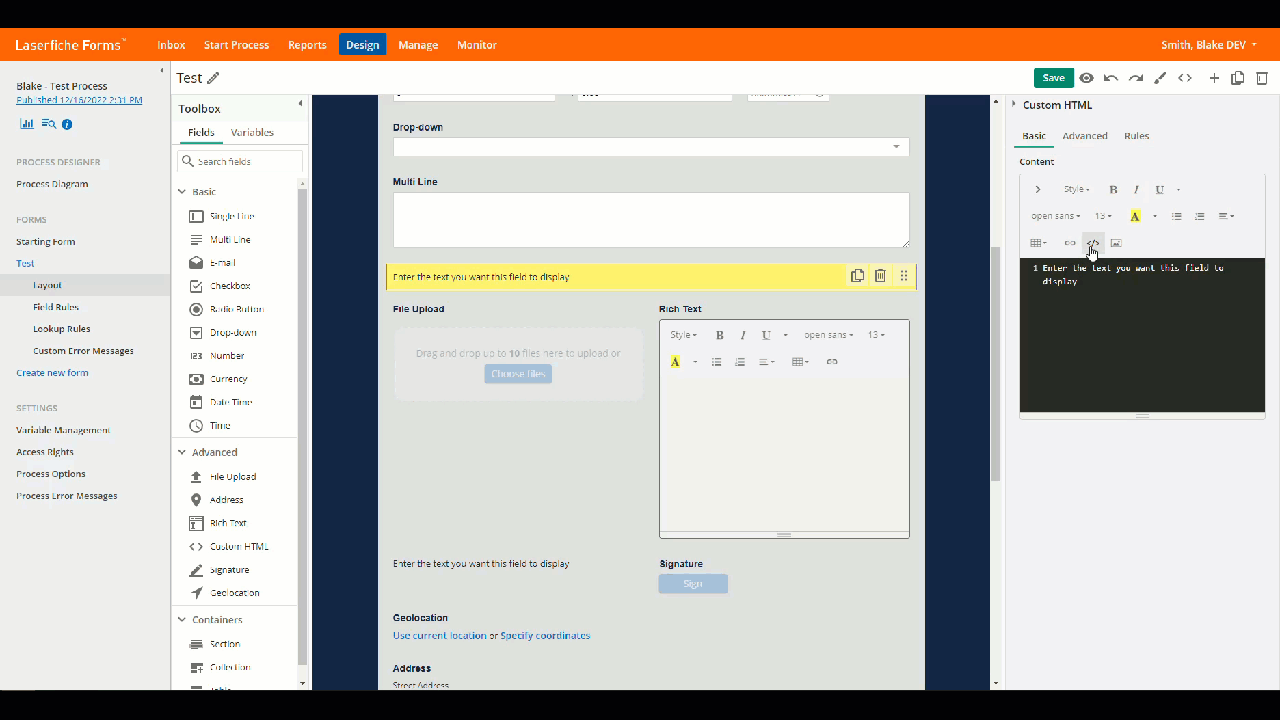
Task: Switch to the Variables tab in Toolbox
Action: 252,133
